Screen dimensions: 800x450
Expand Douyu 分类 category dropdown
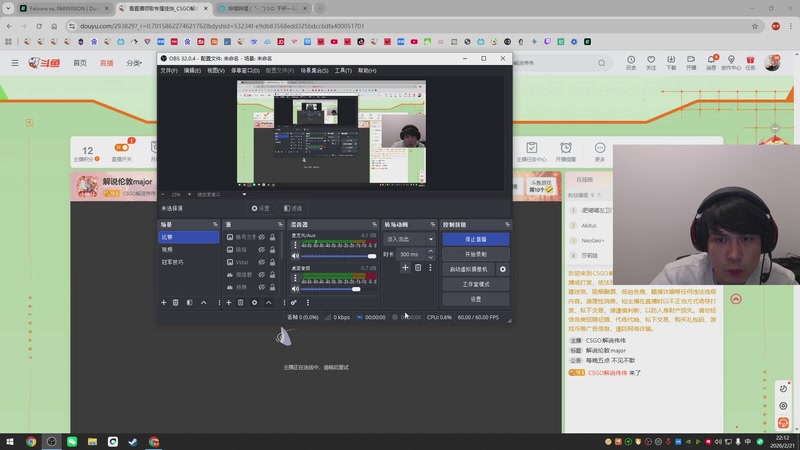coord(134,63)
